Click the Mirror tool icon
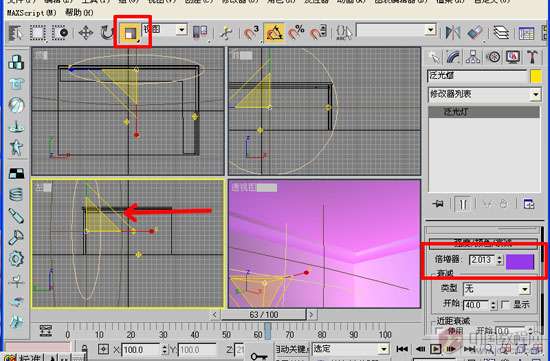Viewport: 550px width, 361px height. click(453, 33)
